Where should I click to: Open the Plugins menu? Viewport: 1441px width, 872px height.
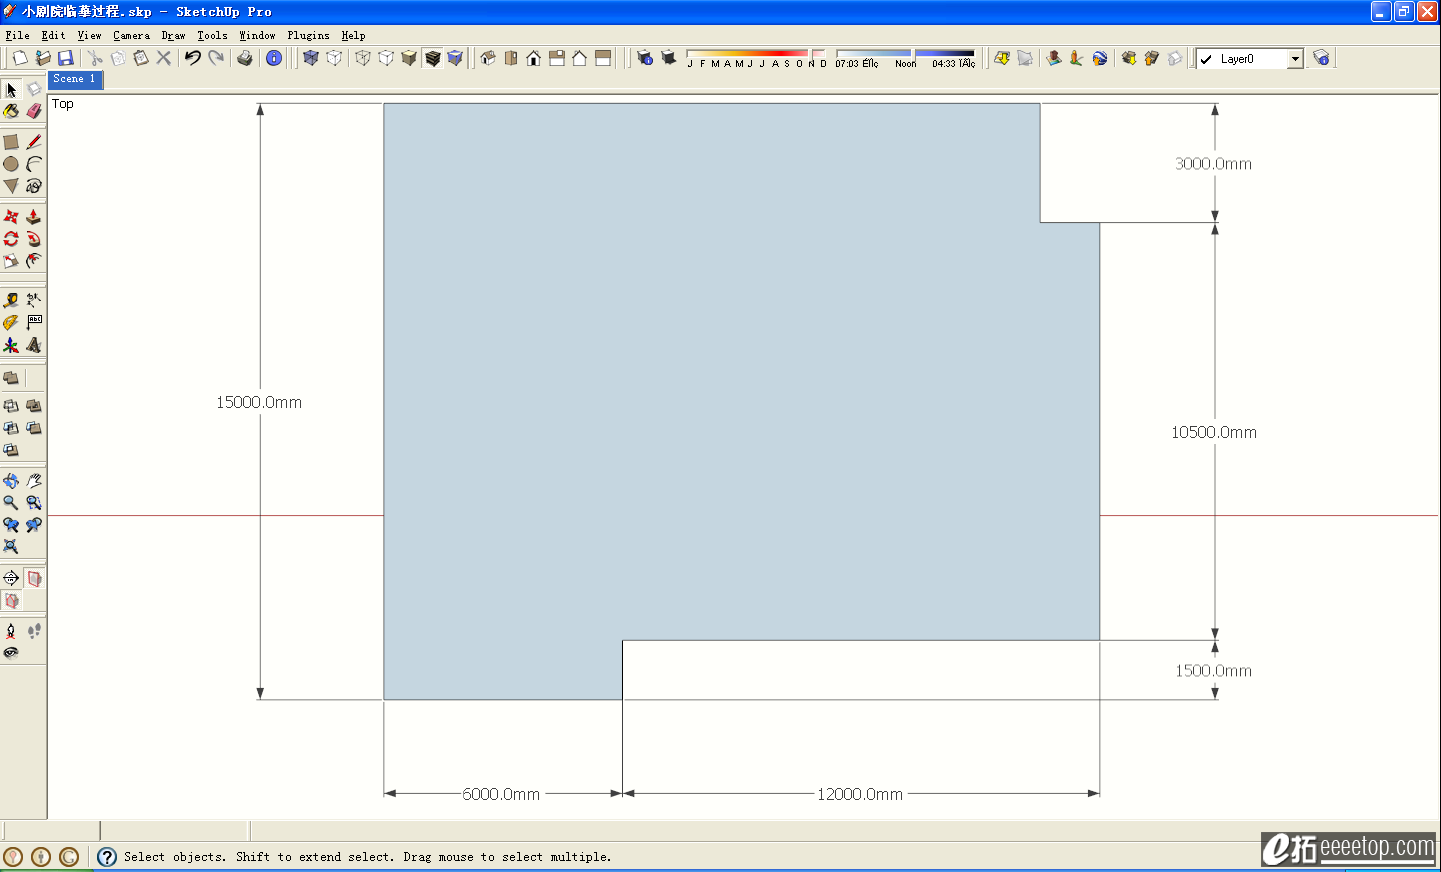coord(308,35)
